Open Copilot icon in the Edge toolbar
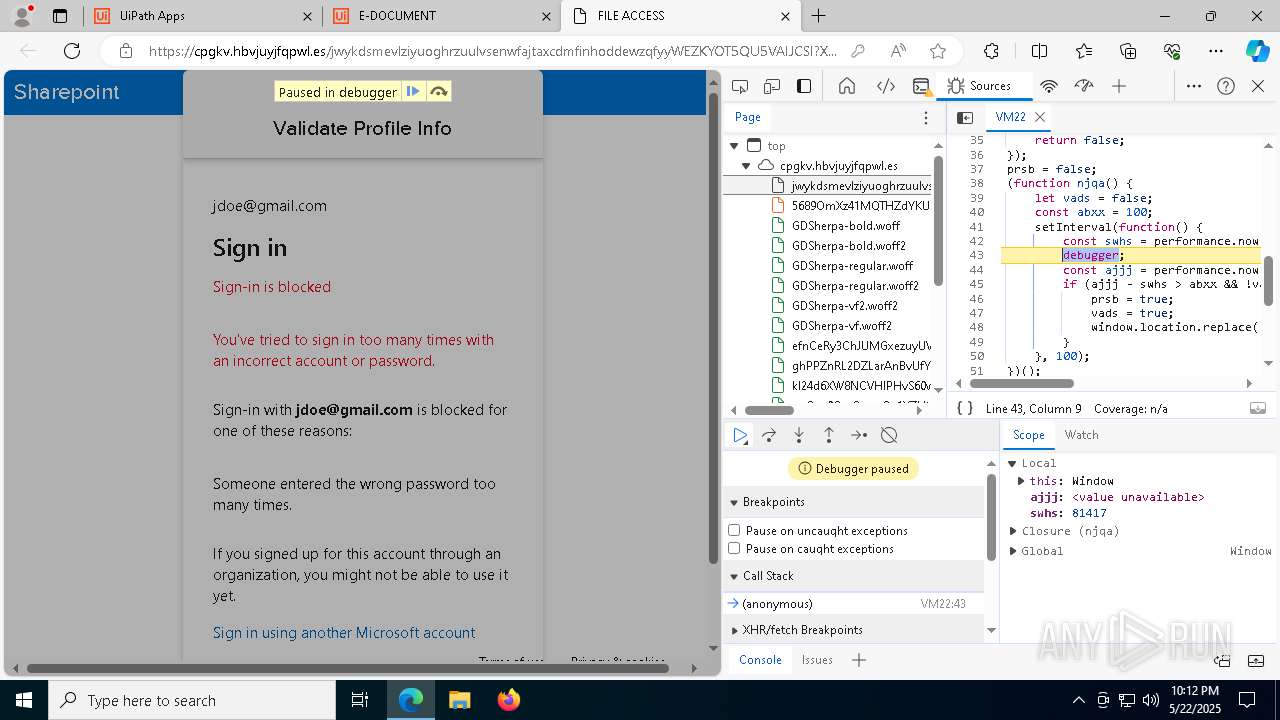Screen dimensions: 1280x720 click(1257, 51)
